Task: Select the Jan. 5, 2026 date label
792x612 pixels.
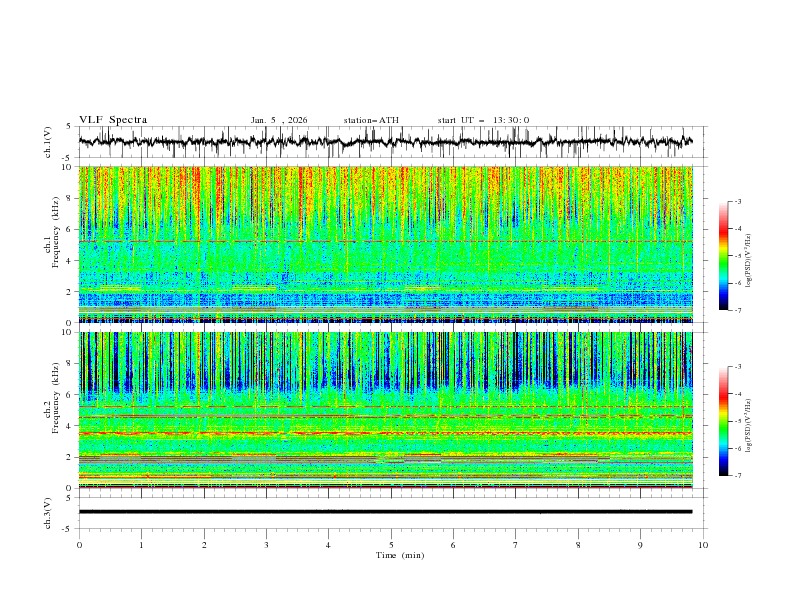Action: [x=279, y=120]
